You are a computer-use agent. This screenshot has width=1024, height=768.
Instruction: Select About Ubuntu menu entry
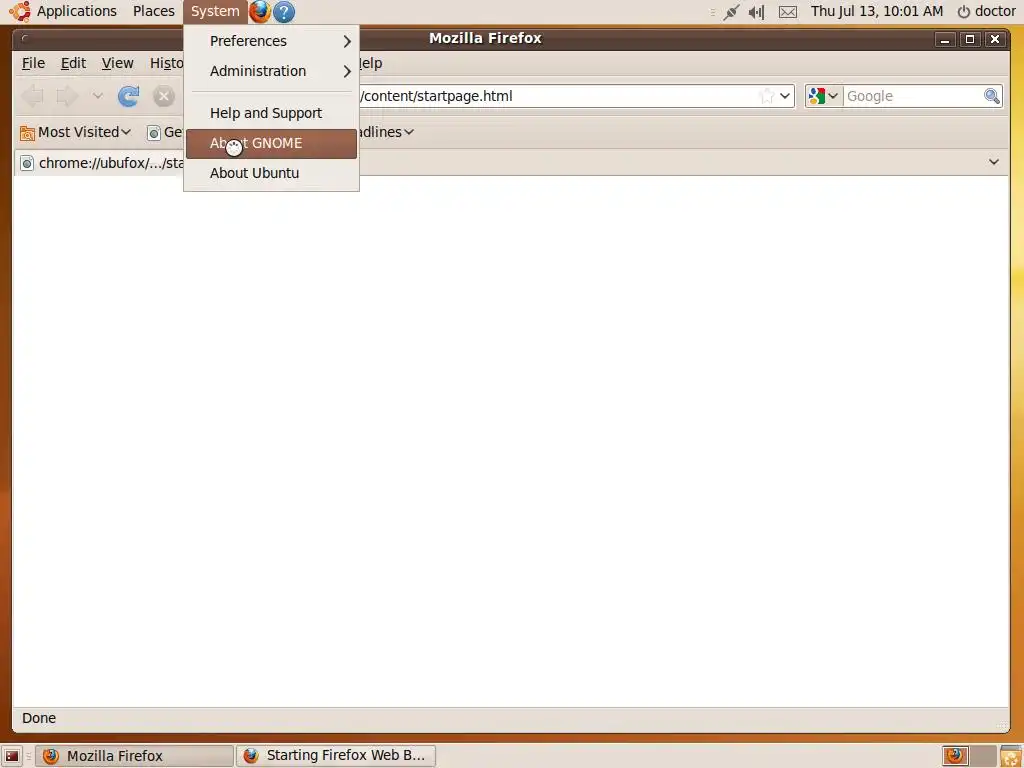click(272, 173)
